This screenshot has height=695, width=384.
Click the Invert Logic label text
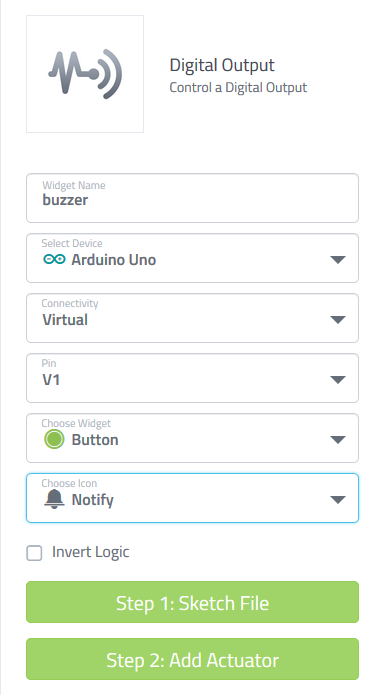point(90,552)
